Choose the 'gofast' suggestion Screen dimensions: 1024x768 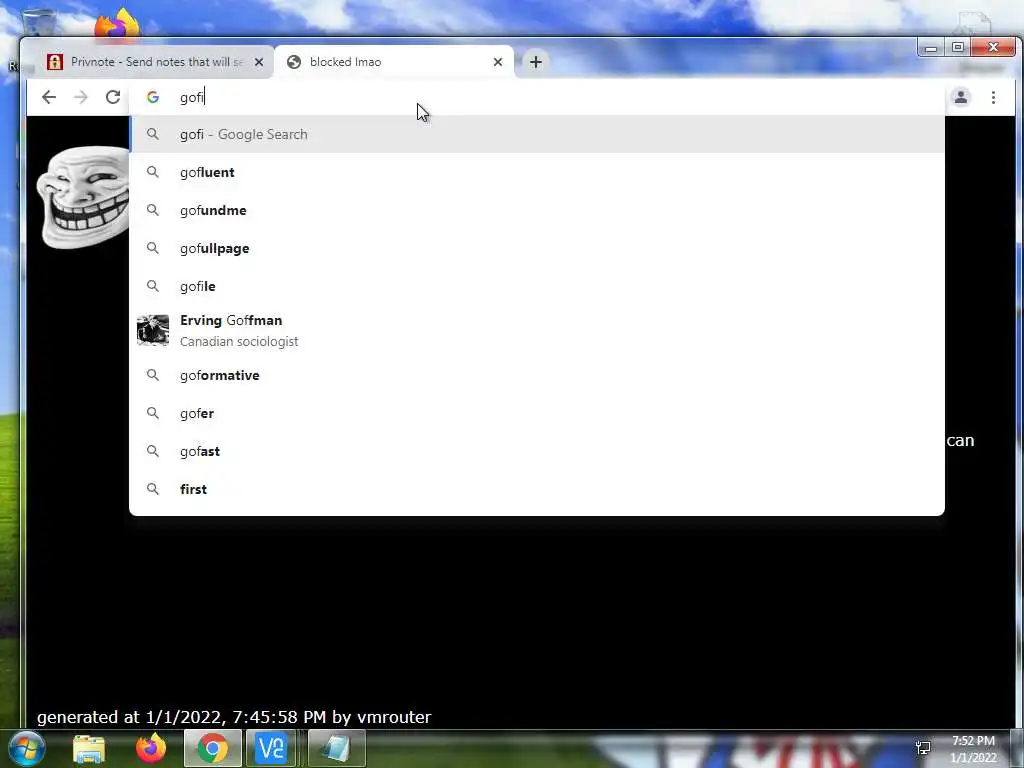click(537, 451)
